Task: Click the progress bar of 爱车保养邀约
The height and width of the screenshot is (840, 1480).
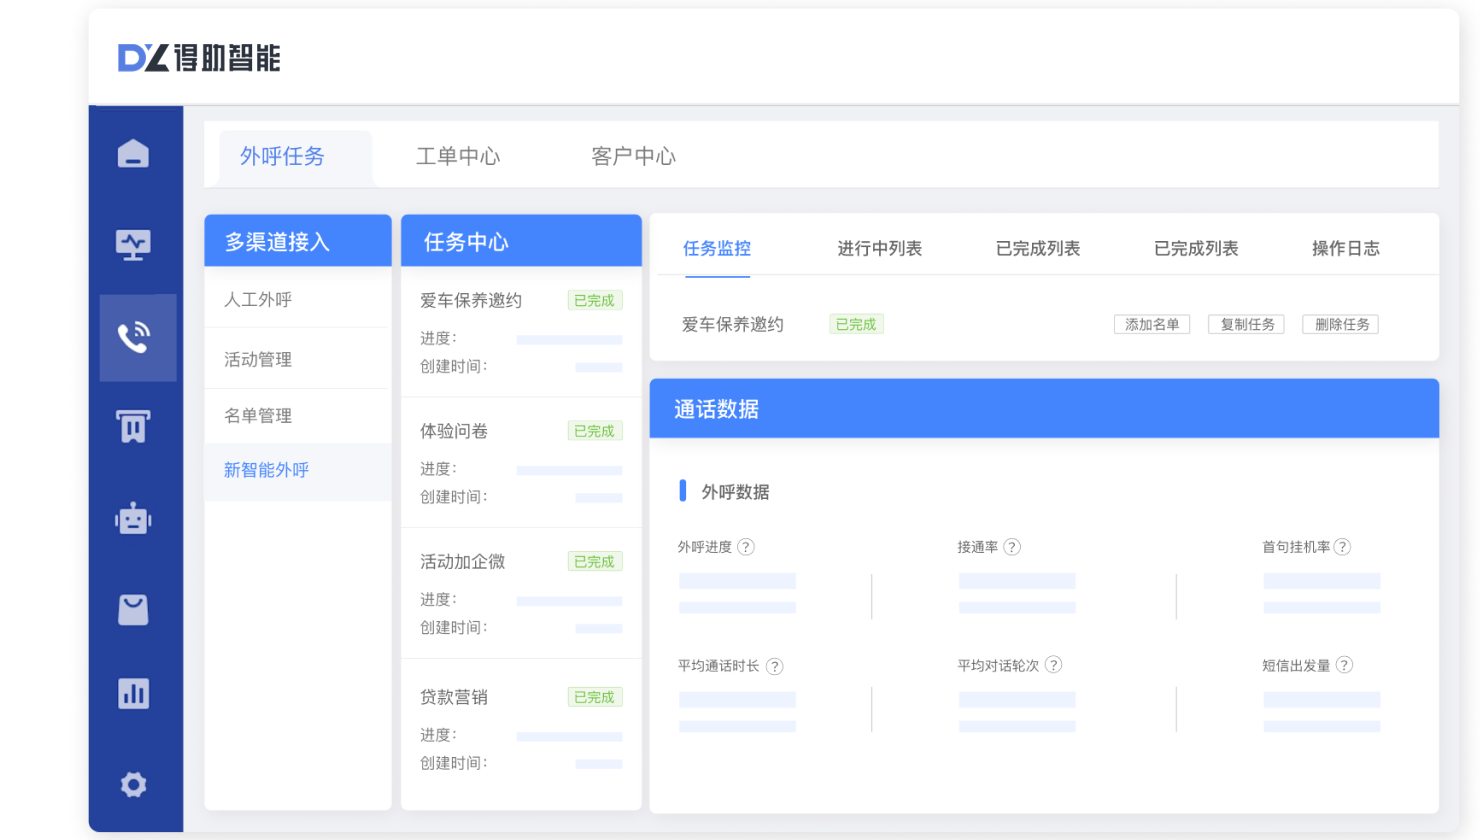Action: click(569, 338)
